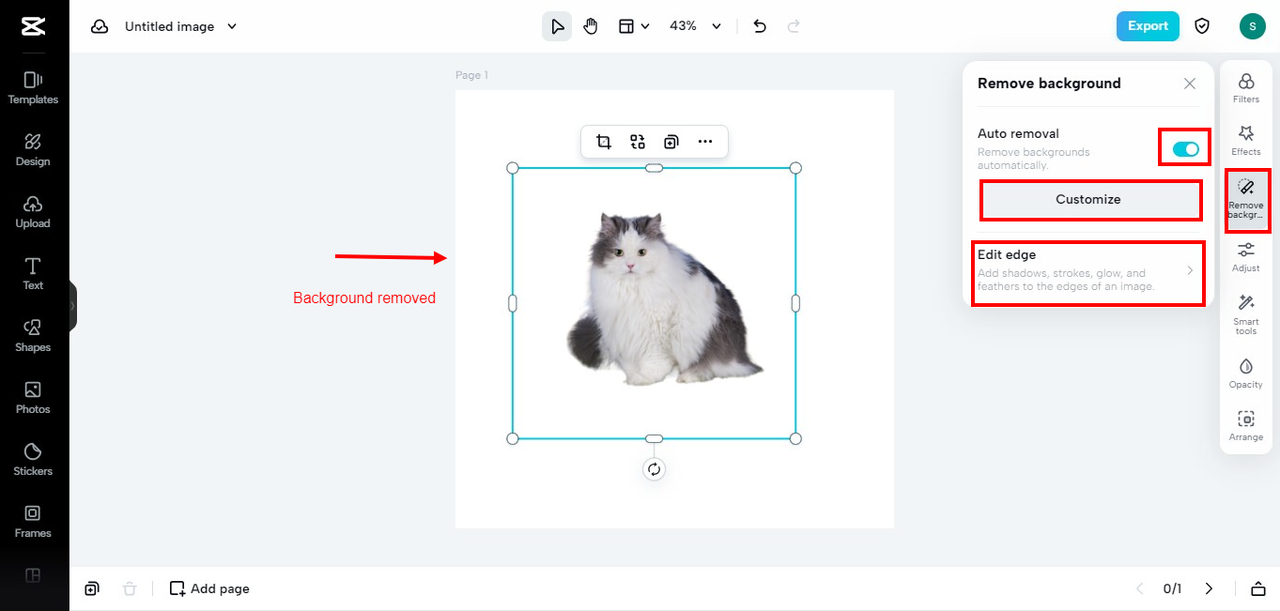
Task: Switch to the Stickers tab
Action: click(x=33, y=459)
